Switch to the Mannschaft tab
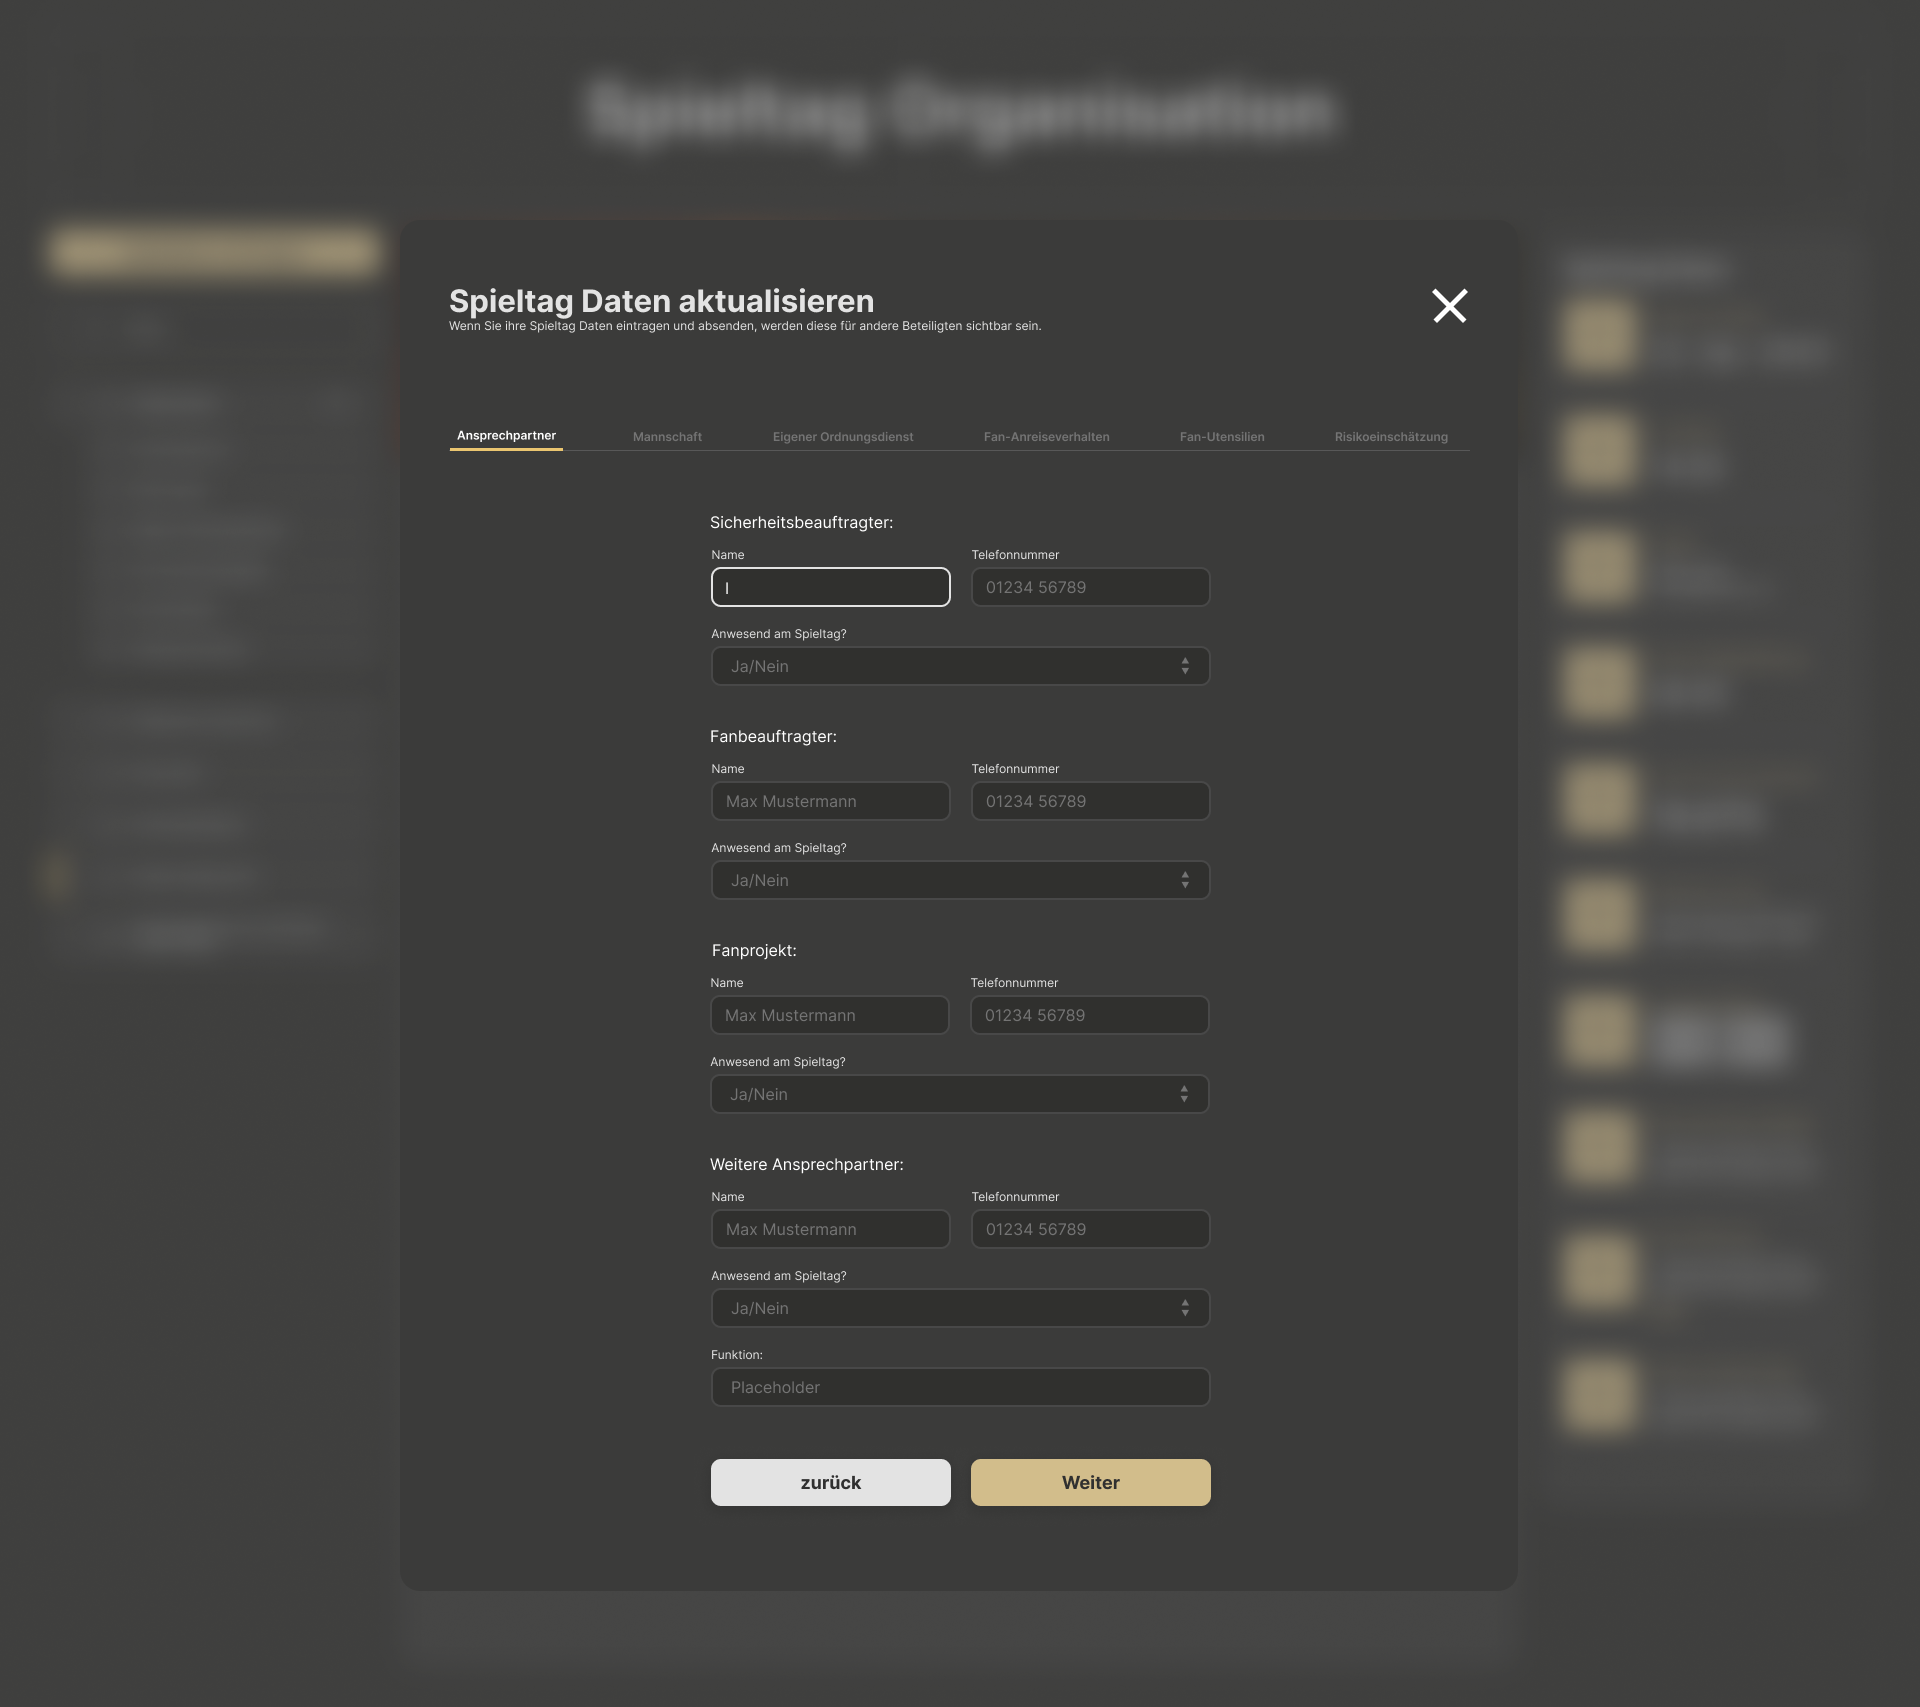Viewport: 1920px width, 1707px height. click(667, 437)
